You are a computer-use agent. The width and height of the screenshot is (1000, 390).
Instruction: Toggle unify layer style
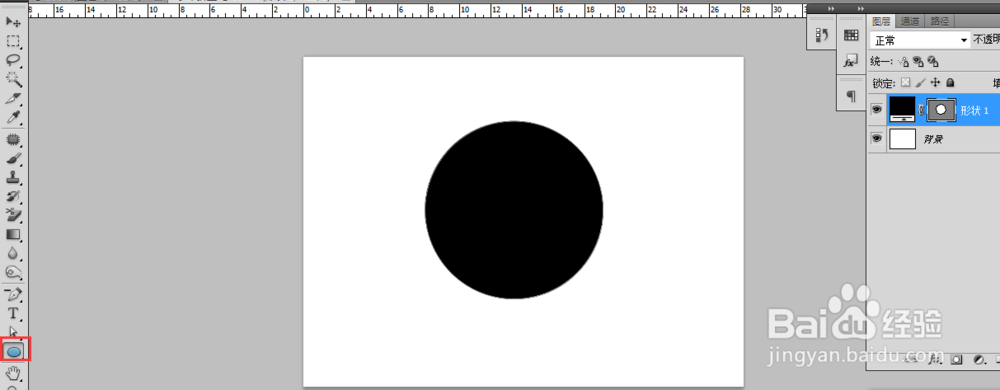click(x=932, y=62)
